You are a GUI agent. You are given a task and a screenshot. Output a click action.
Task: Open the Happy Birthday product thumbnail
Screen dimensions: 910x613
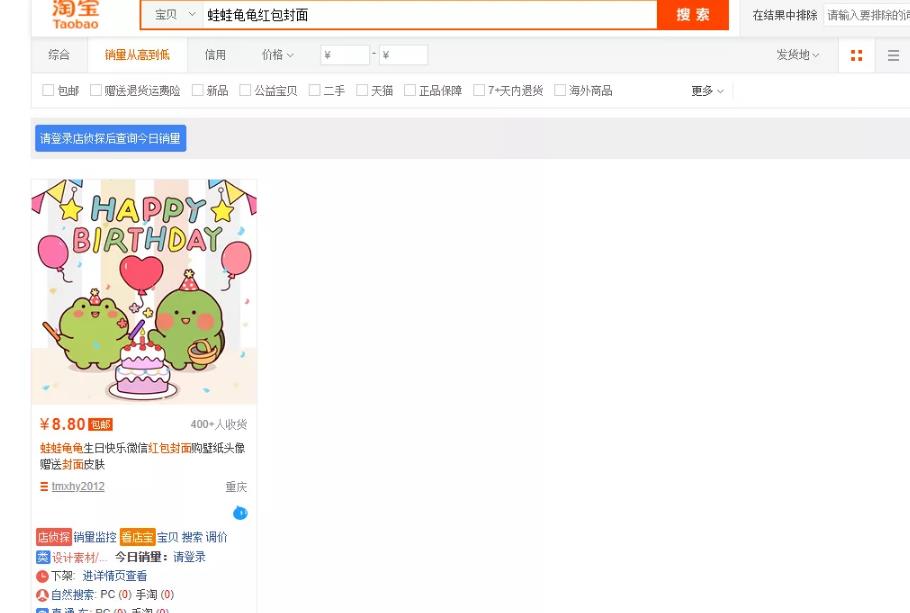(144, 291)
